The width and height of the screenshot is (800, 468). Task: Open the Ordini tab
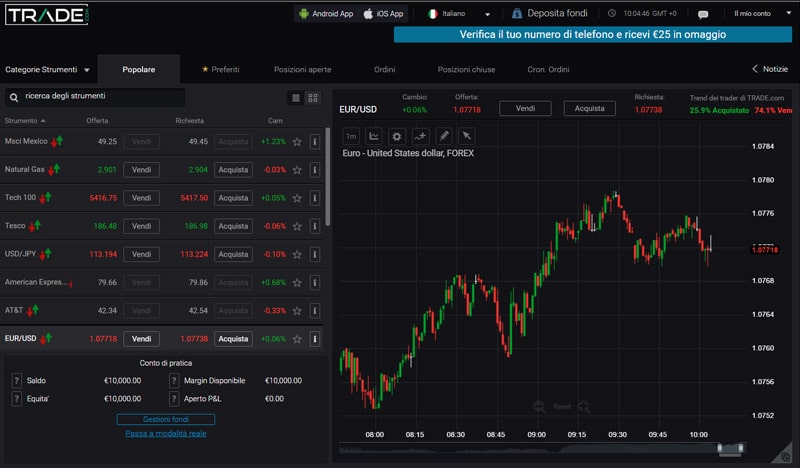tap(385, 69)
